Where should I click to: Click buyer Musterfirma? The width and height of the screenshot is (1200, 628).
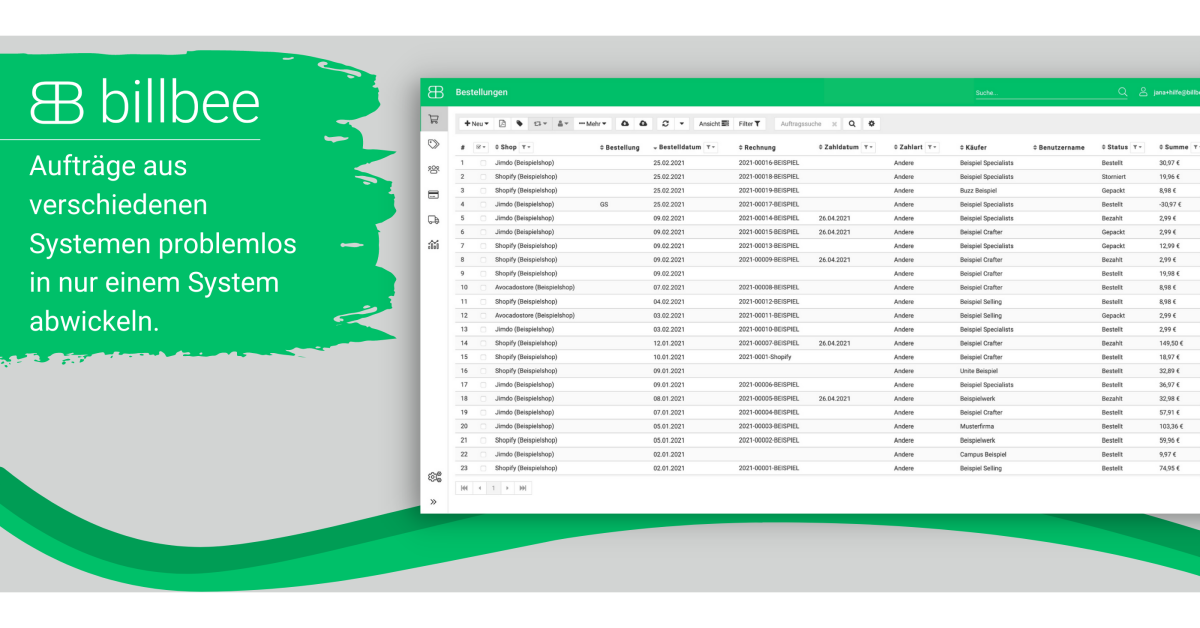(x=978, y=426)
